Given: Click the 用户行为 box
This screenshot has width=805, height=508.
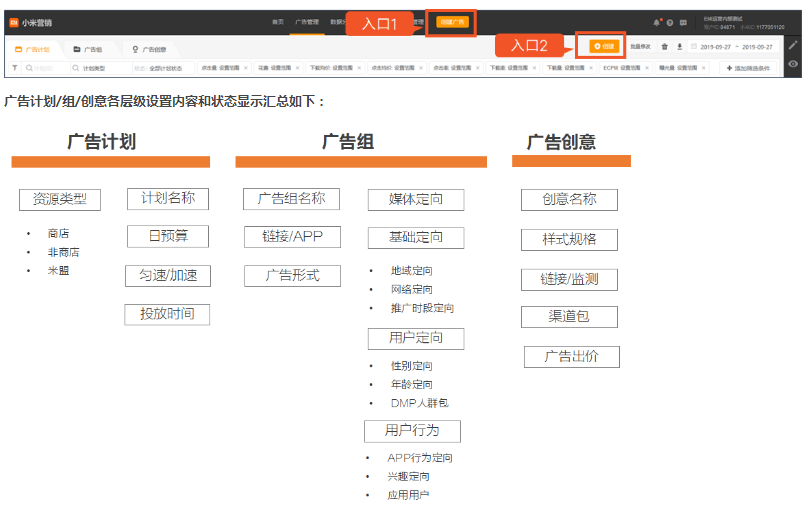Looking at the screenshot, I should click(412, 430).
